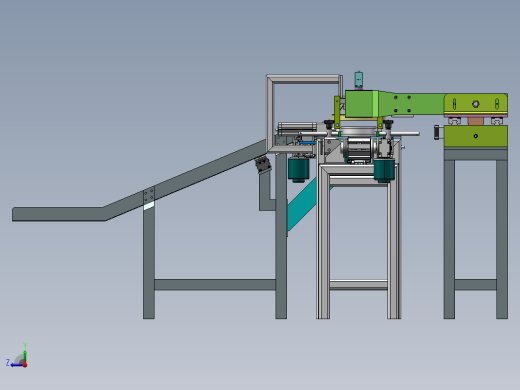Select the silver pneumatic cylinder near the frame

point(297,128)
